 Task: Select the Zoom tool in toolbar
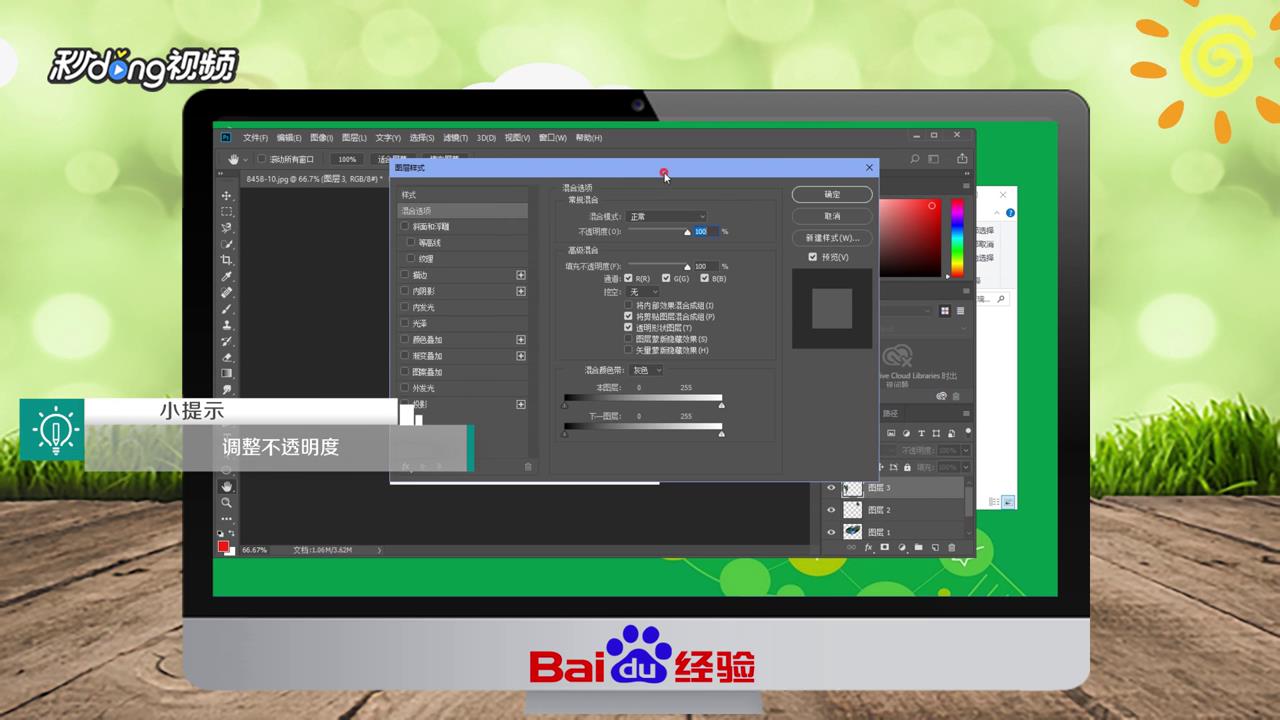[x=227, y=502]
